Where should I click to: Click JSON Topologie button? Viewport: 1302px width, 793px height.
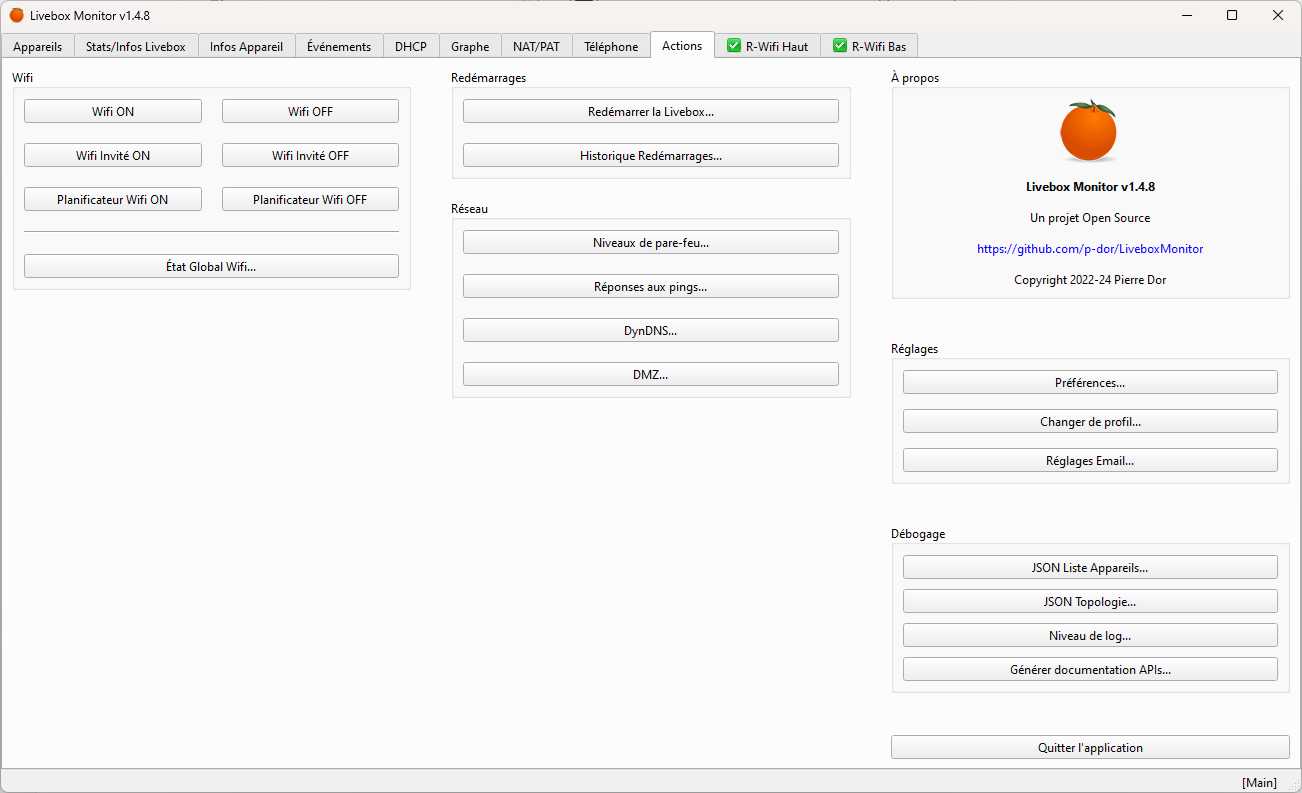1090,601
